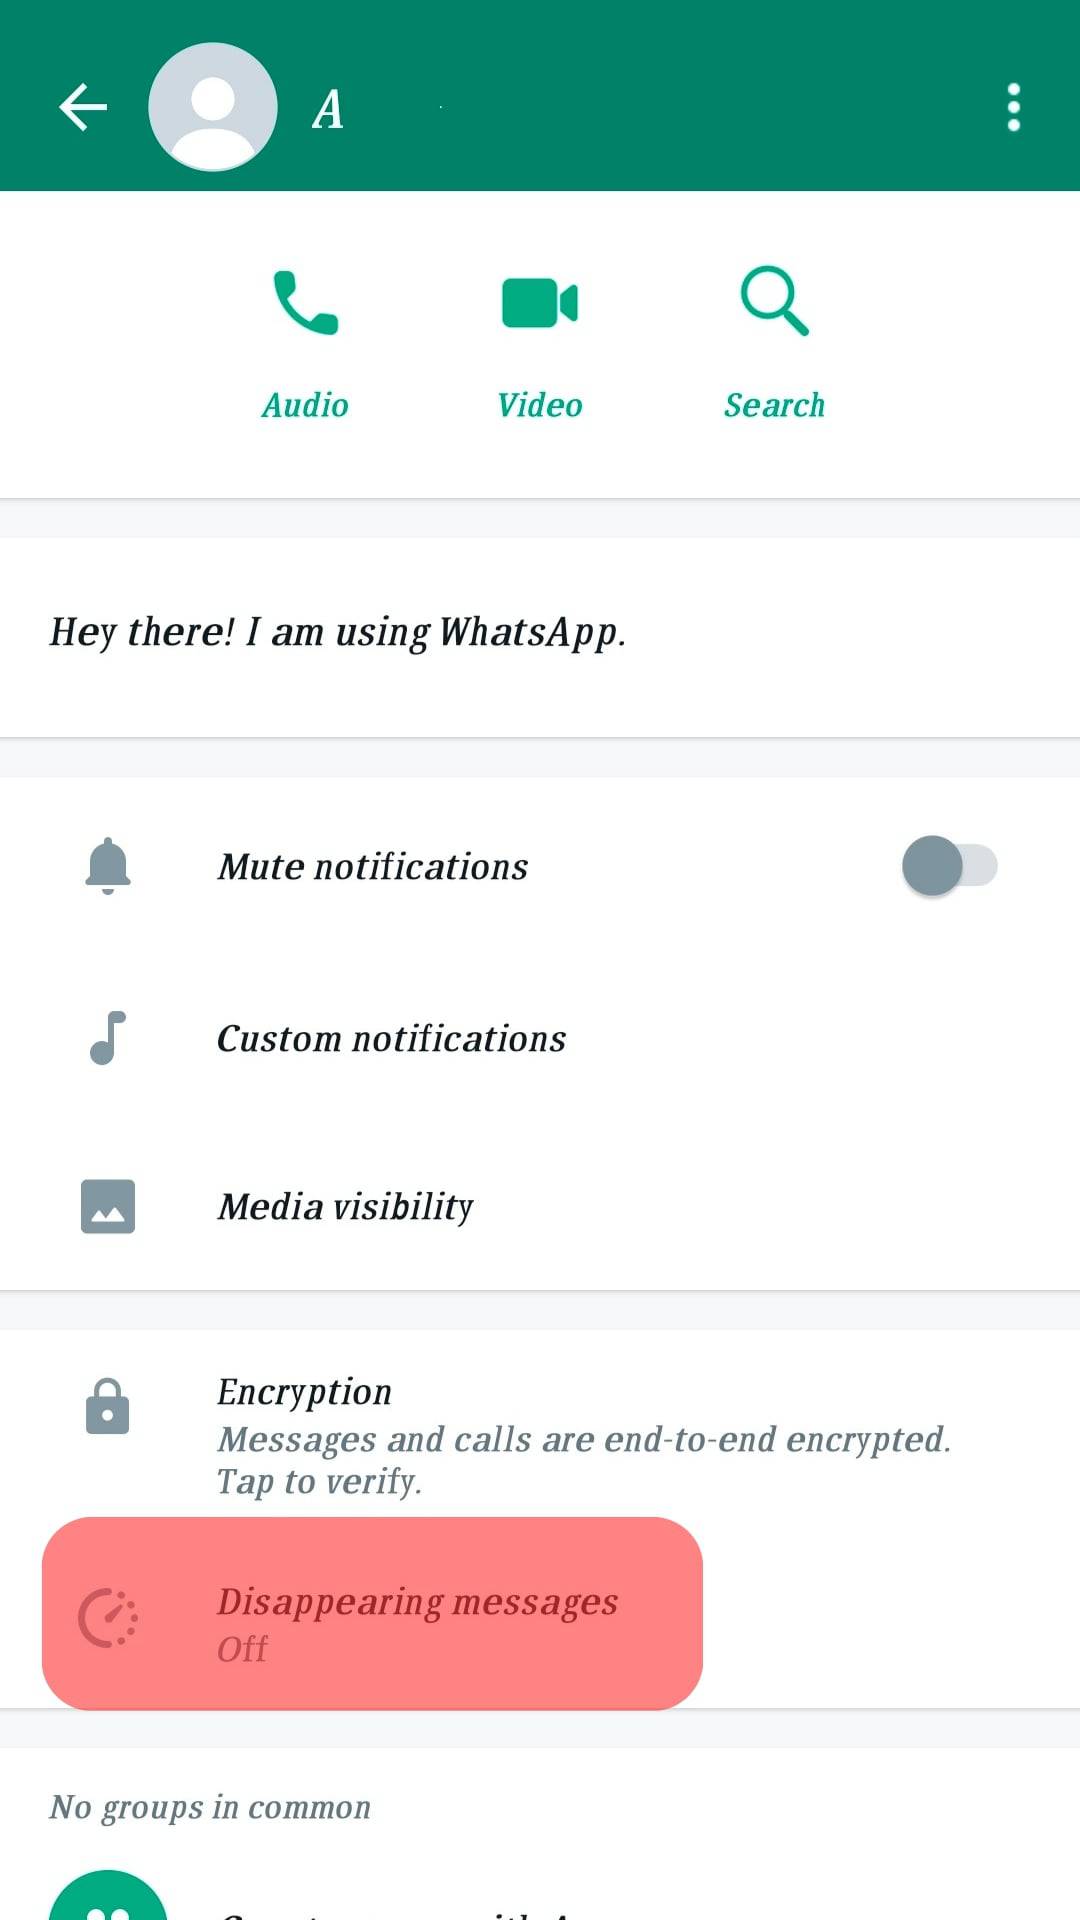Tap the Audio label
Image resolution: width=1080 pixels, height=1920 pixels.
[x=305, y=405]
